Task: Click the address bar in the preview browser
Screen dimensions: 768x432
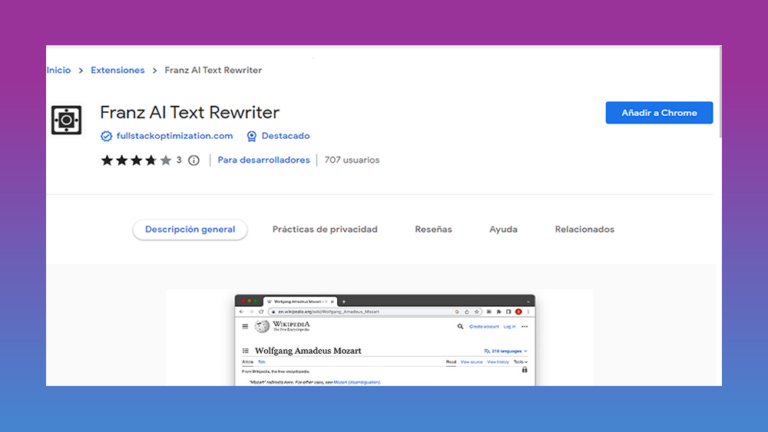Action: pos(376,312)
